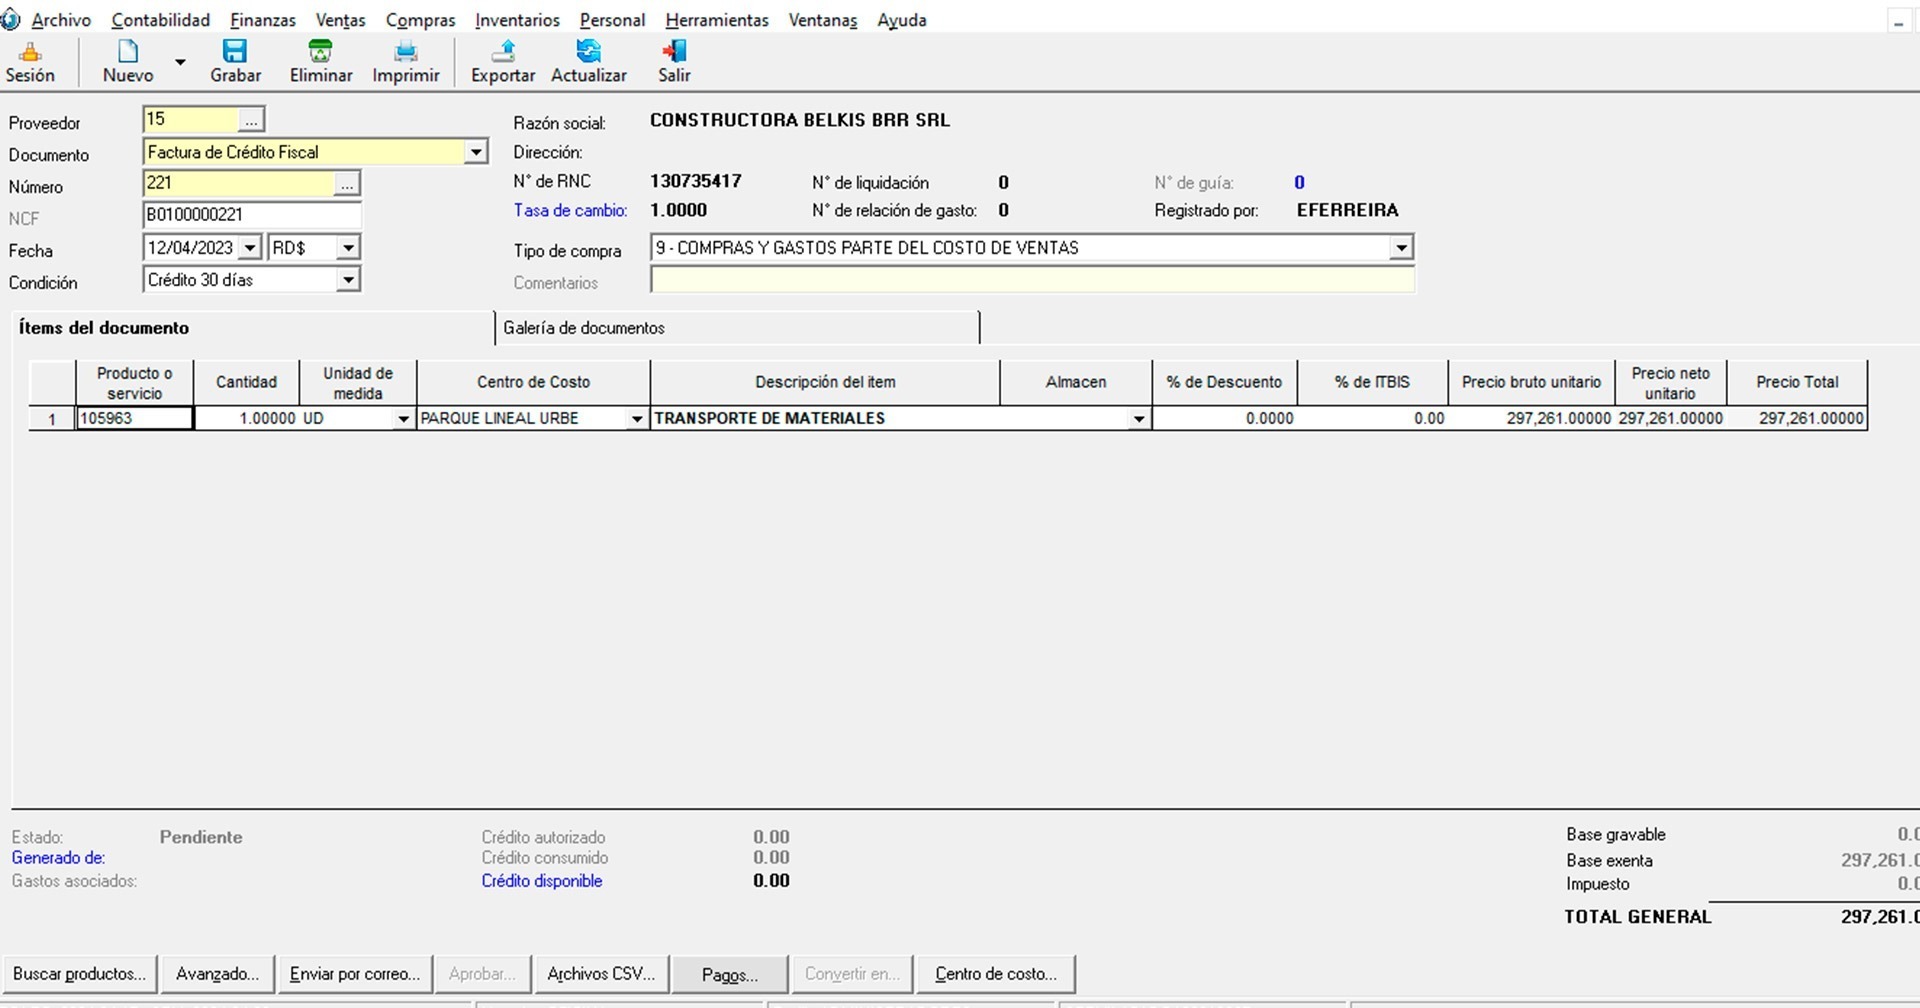
Task: Click the Comentarios text field
Action: point(1032,281)
